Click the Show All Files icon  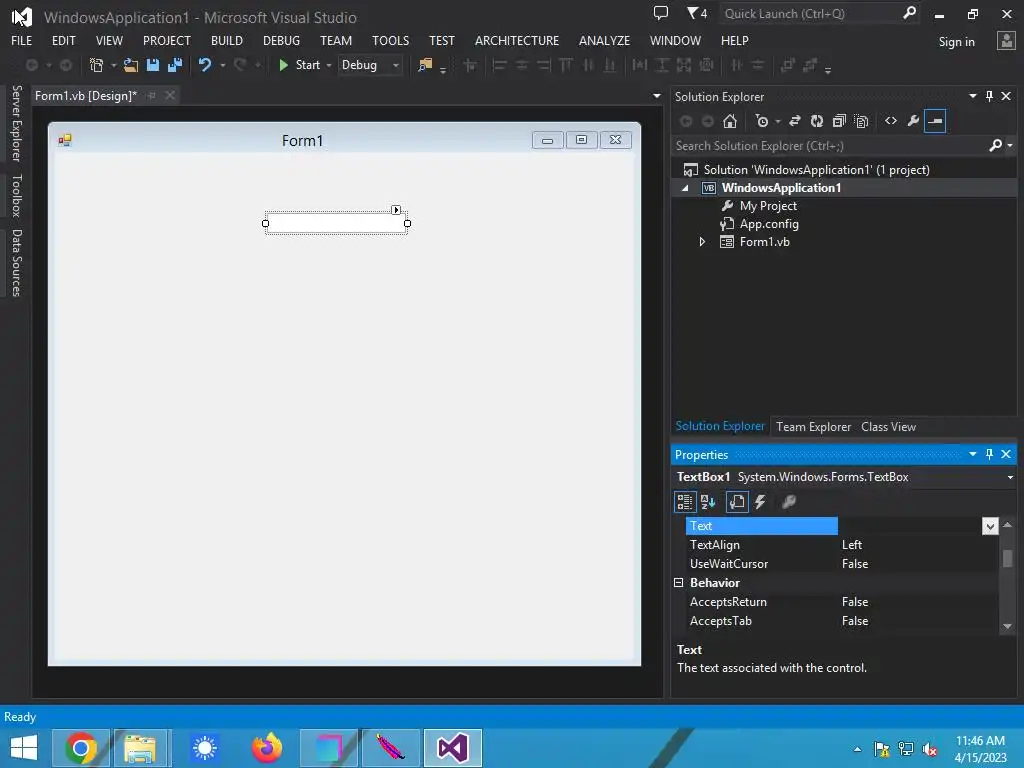(x=861, y=121)
